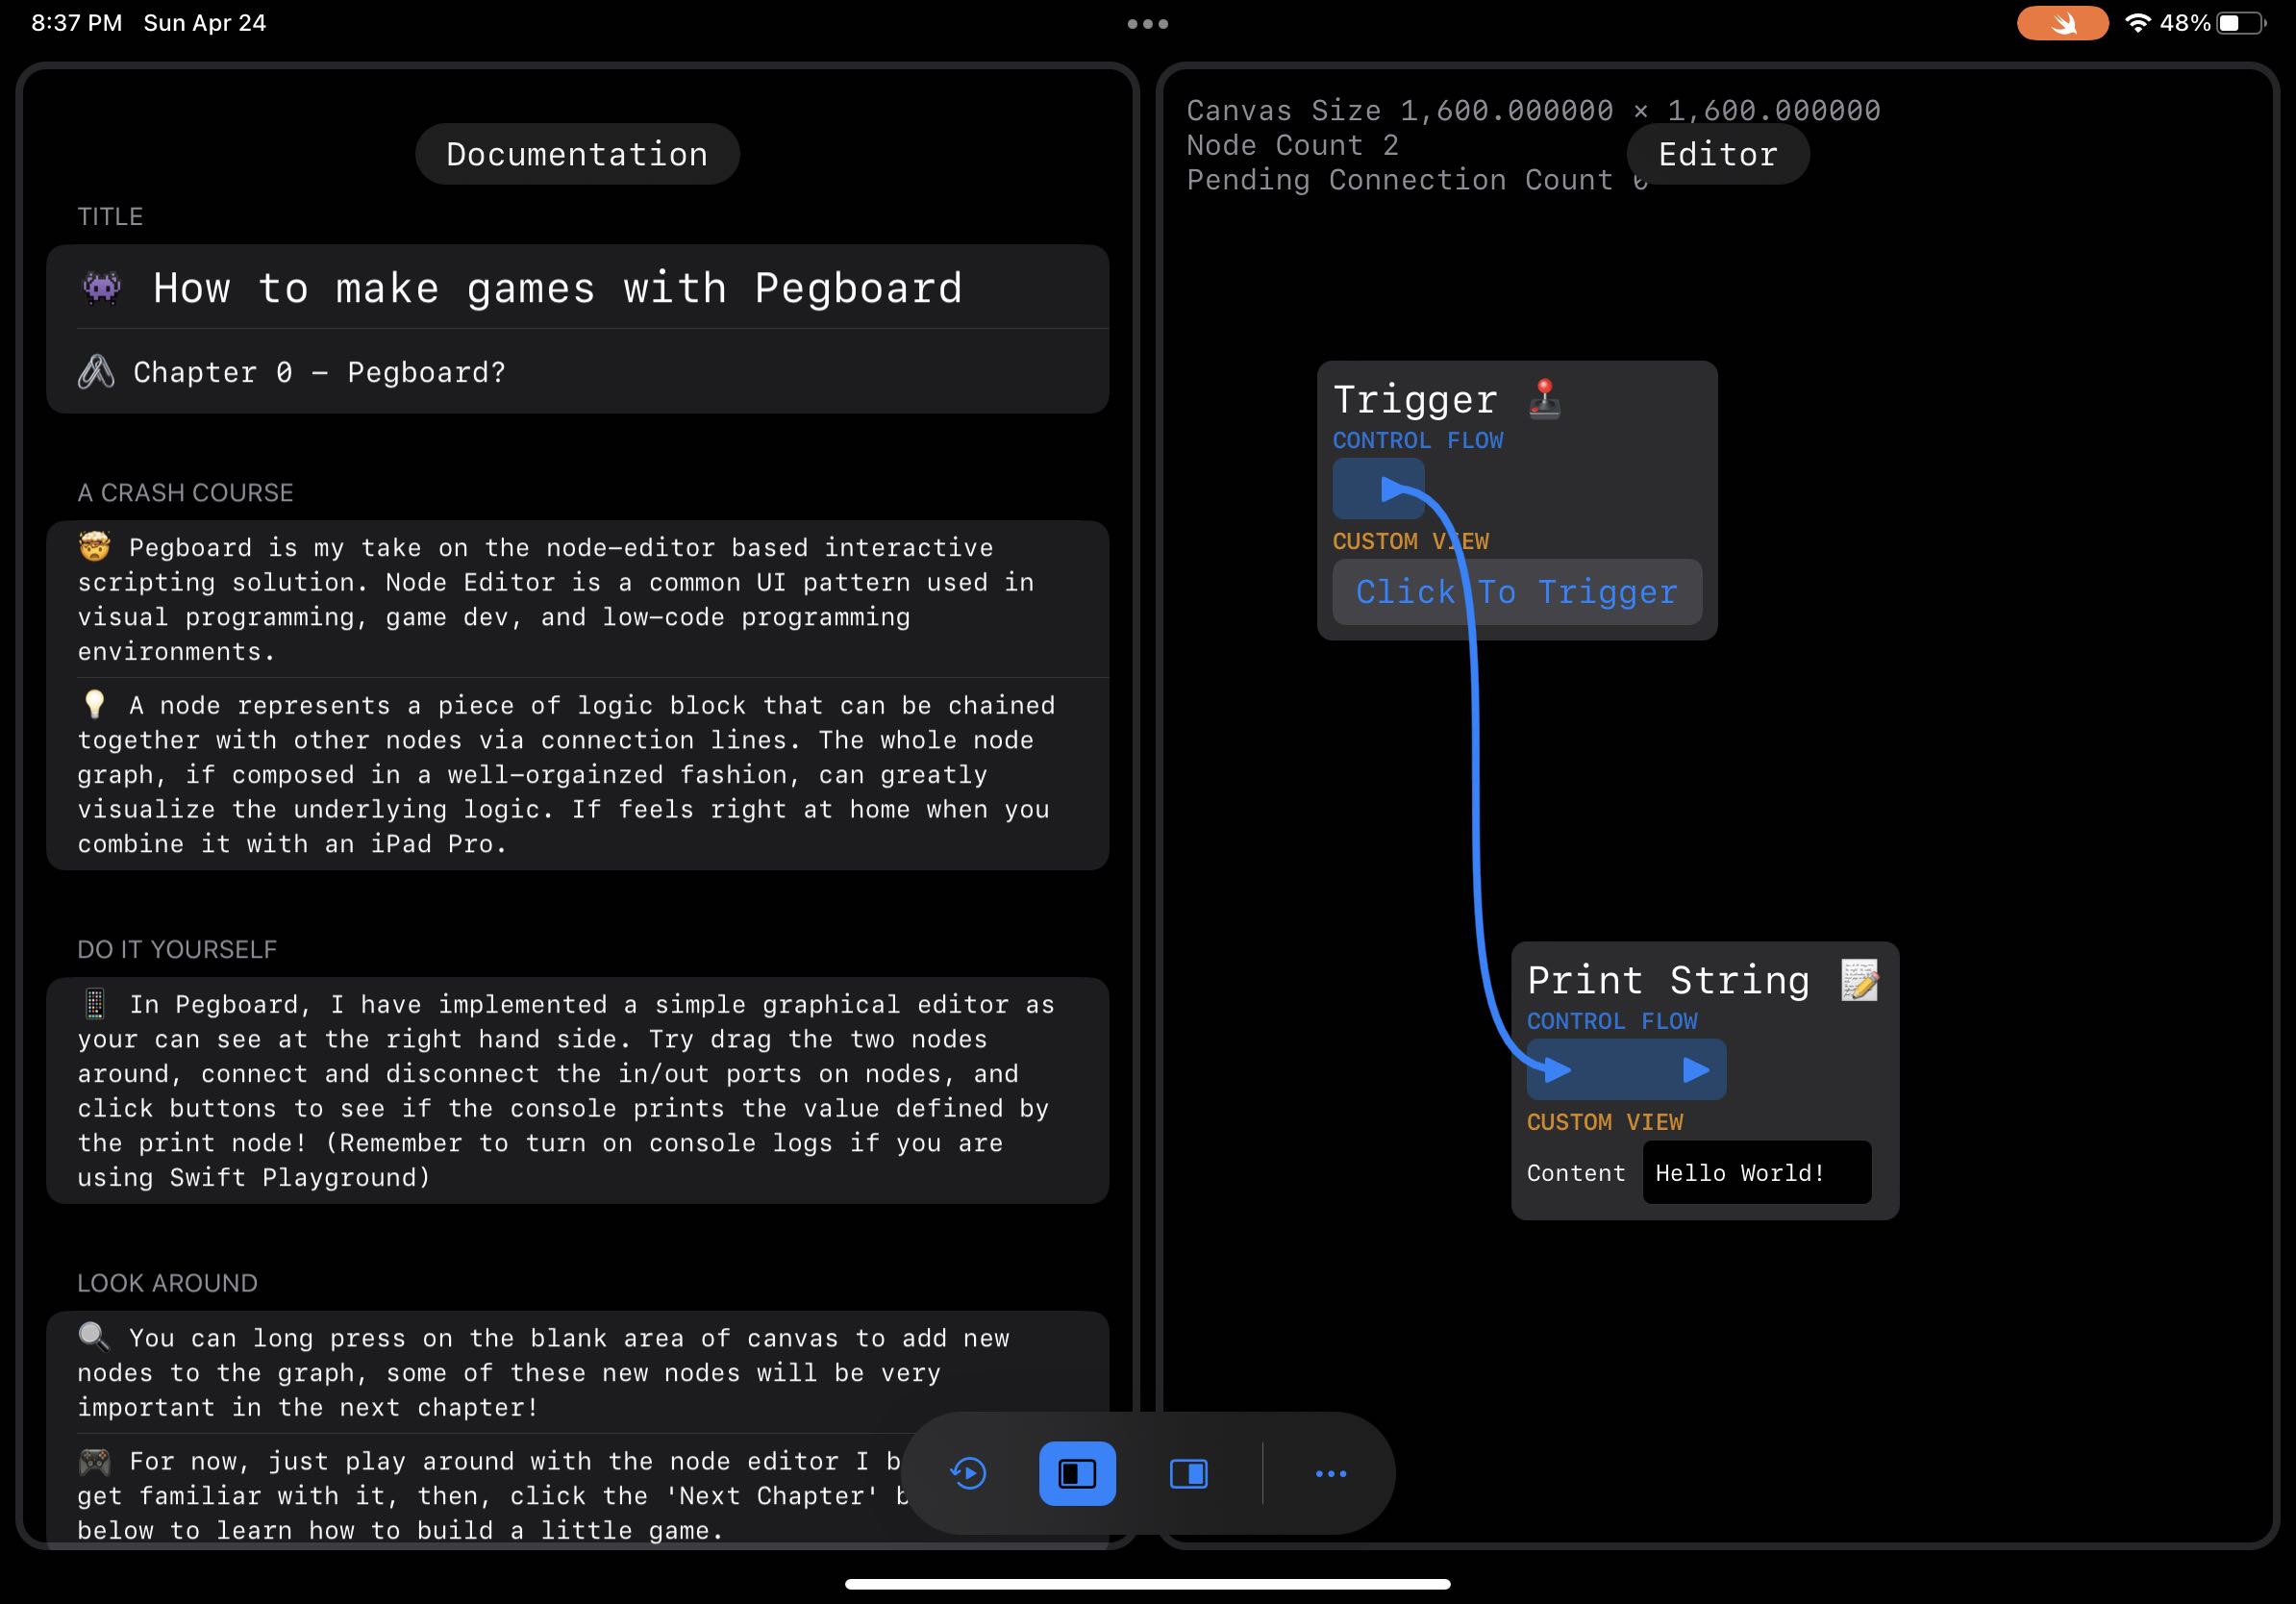2296x1604 pixels.
Task: Click the memo icon on Print String
Action: point(1859,980)
